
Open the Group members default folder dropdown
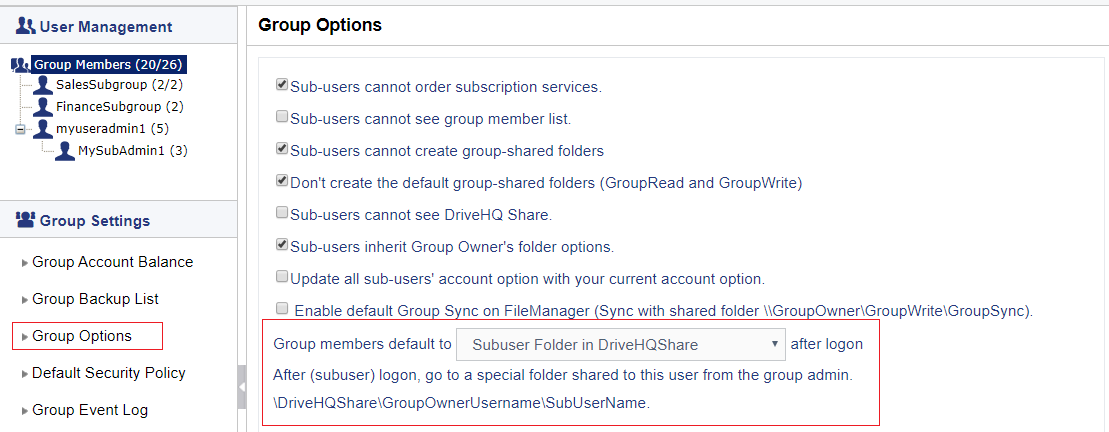620,345
